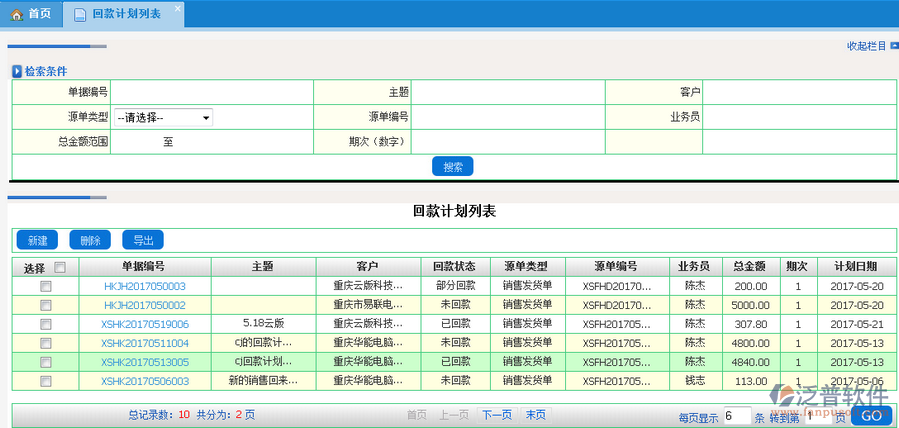Toggle the select-all checkbox in header
This screenshot has width=899, height=428.
click(x=60, y=267)
